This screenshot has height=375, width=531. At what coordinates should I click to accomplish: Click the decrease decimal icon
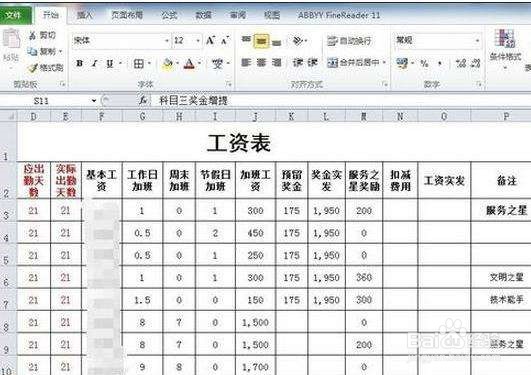(x=475, y=63)
